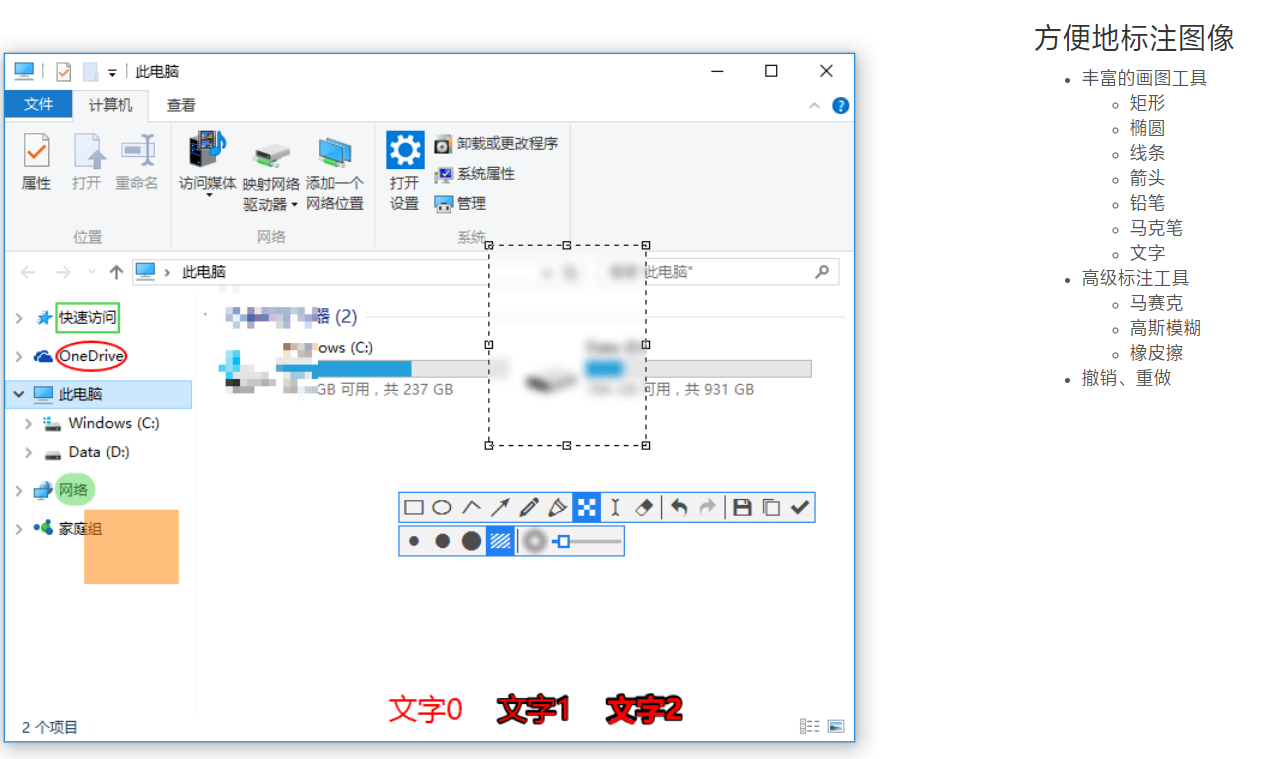Select OneDrive in the navigation pane

coord(91,356)
